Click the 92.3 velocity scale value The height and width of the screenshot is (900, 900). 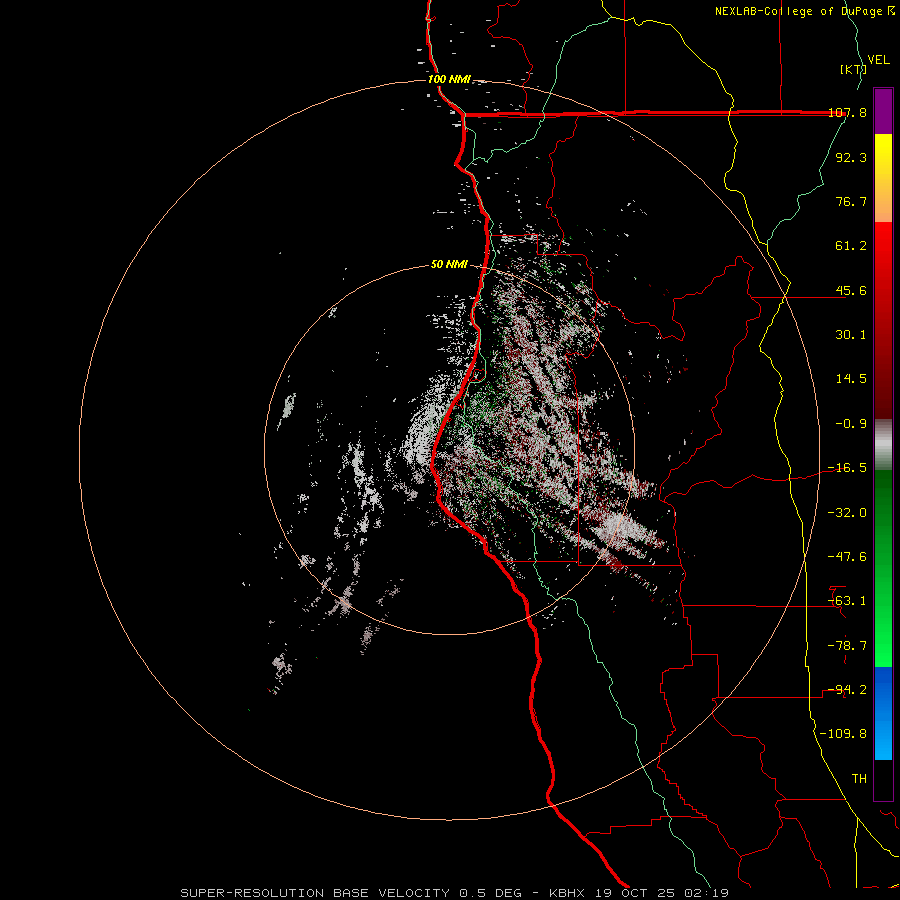851,157
